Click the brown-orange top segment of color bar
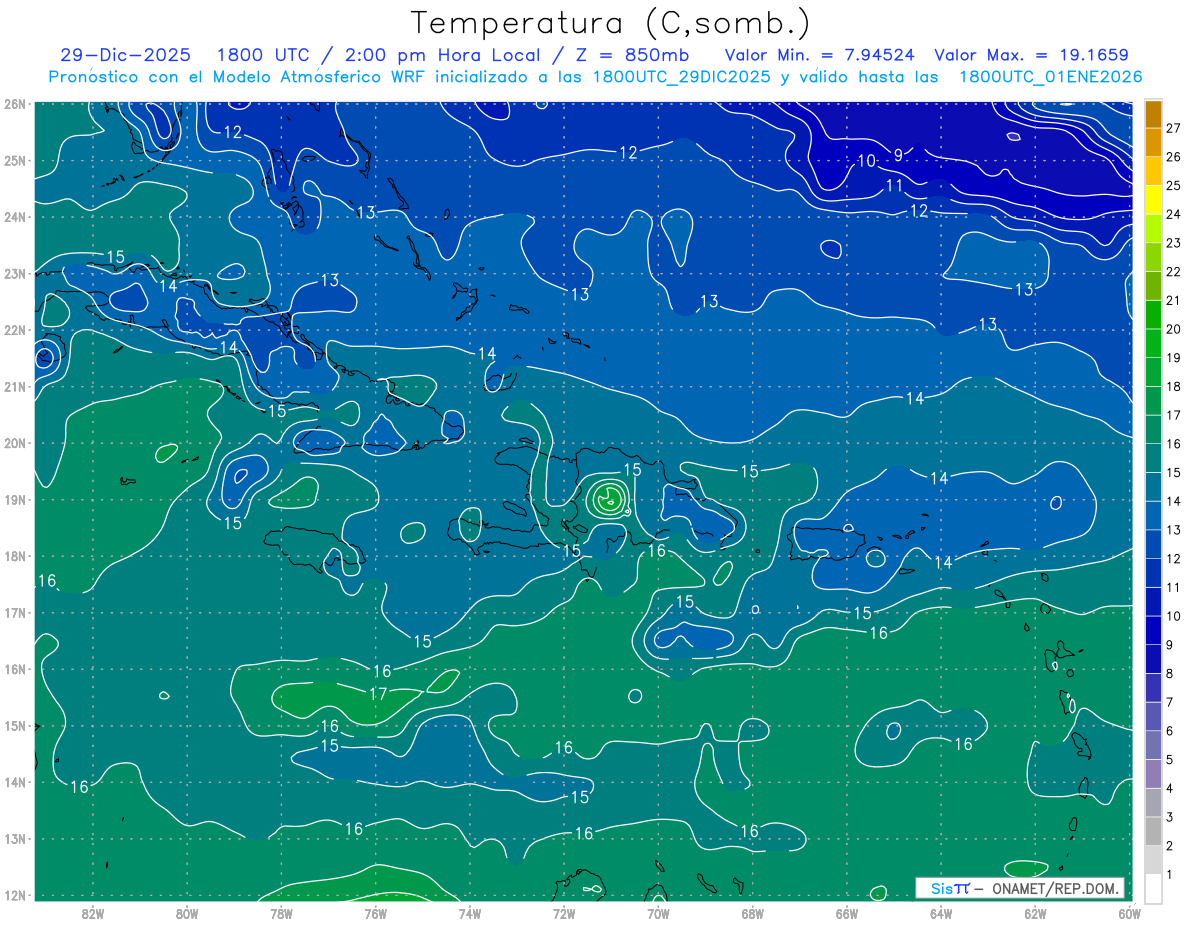 pyautogui.click(x=1154, y=114)
